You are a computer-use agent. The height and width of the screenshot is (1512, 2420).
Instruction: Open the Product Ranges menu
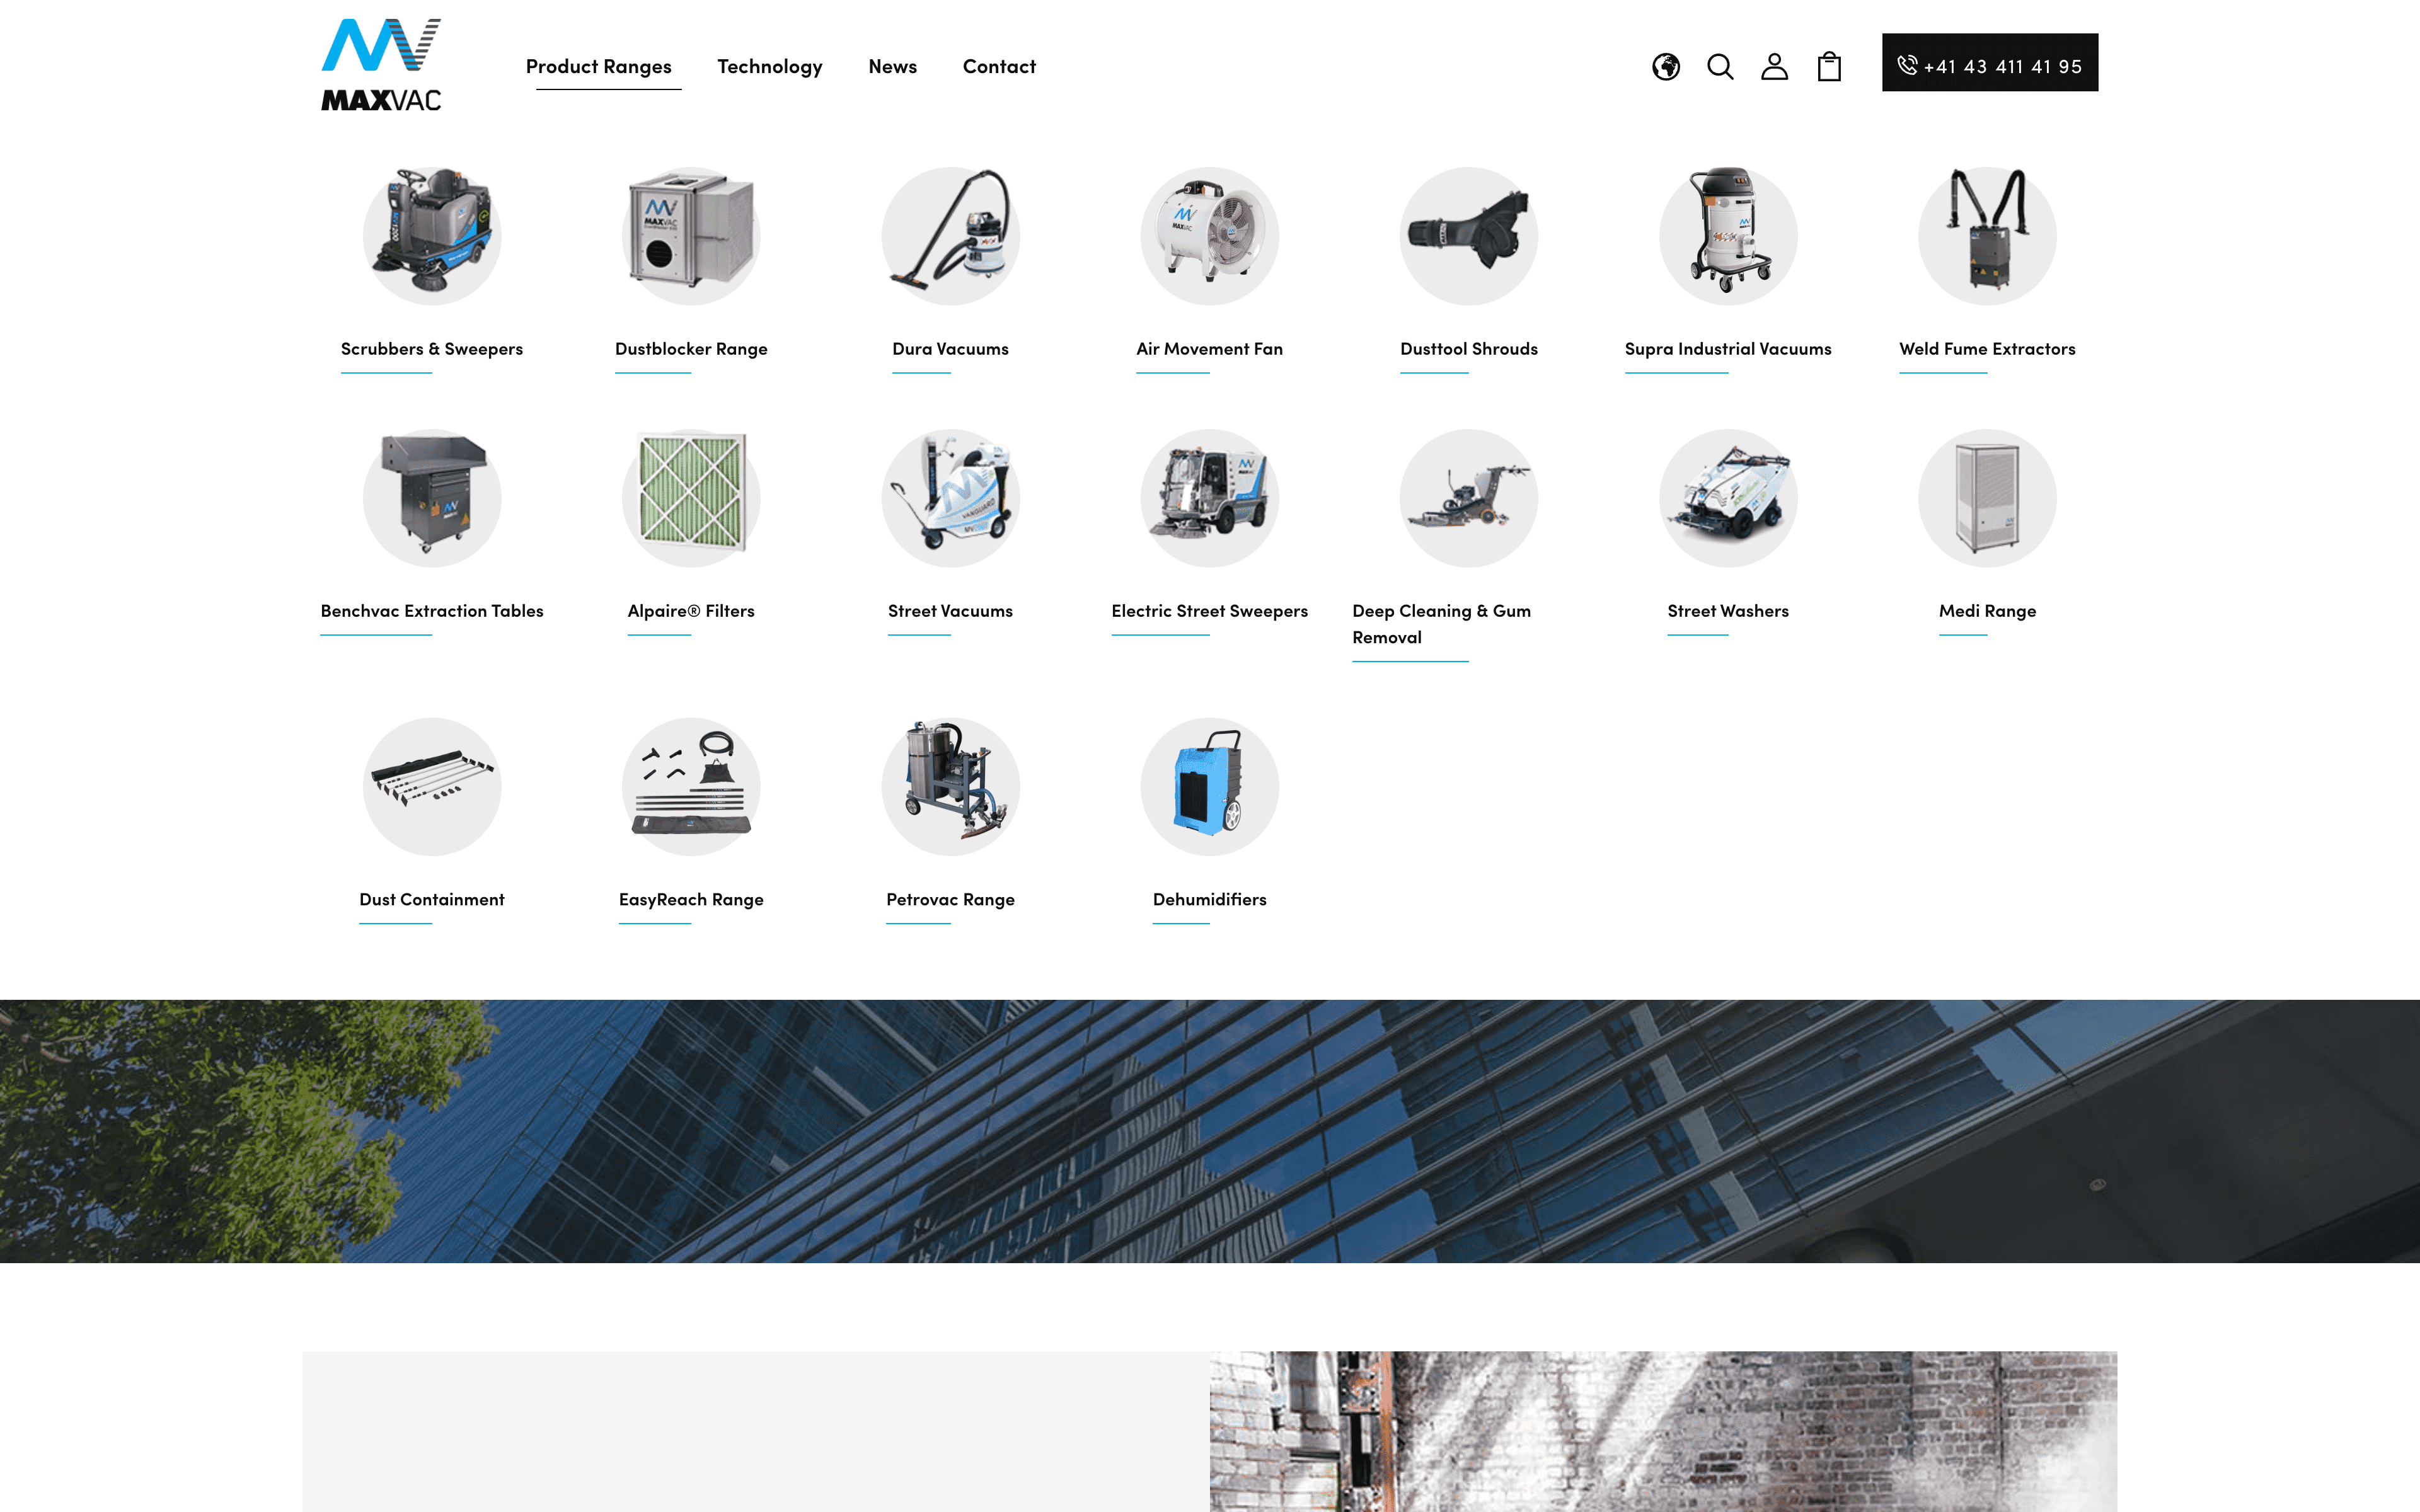[598, 67]
